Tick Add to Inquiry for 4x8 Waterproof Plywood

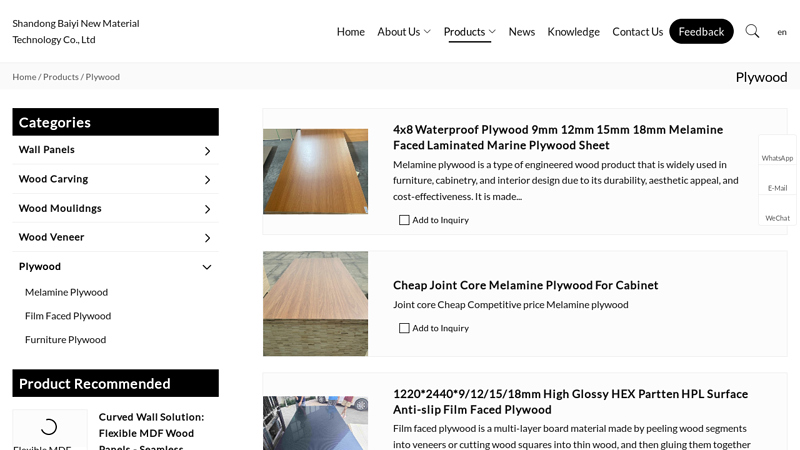click(x=404, y=220)
